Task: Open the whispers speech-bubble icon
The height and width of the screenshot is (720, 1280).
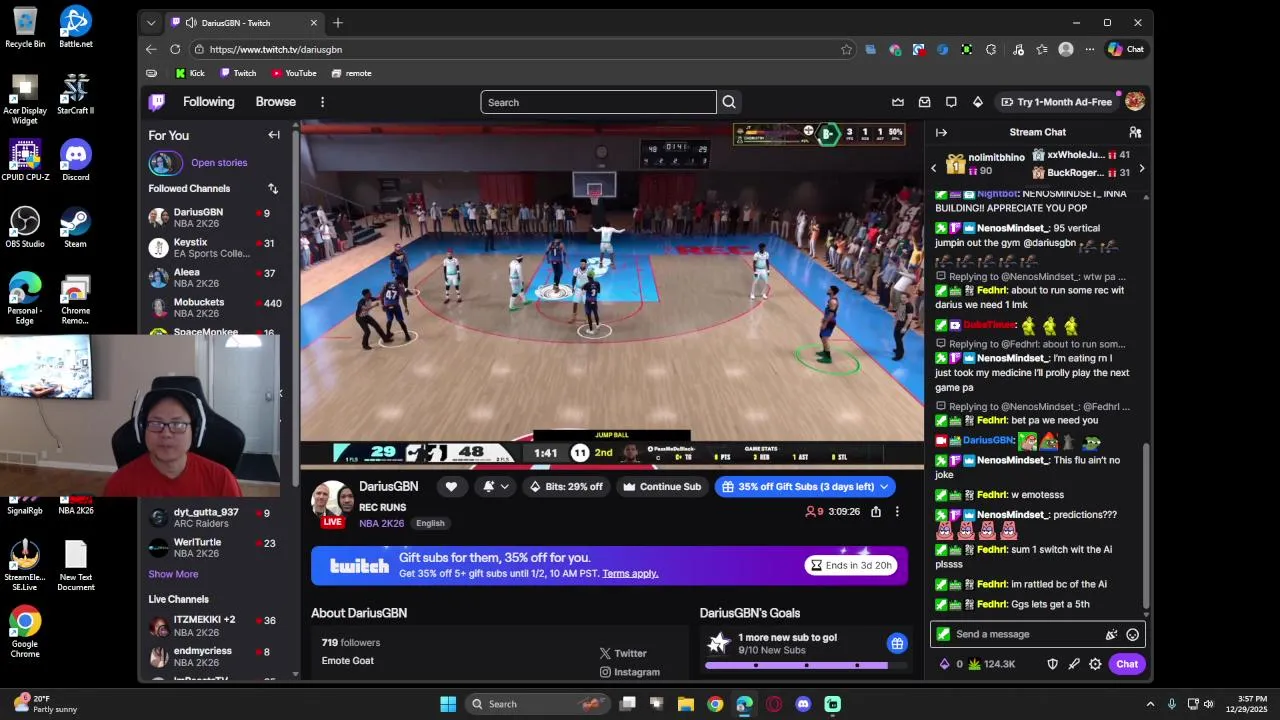Action: (x=951, y=102)
